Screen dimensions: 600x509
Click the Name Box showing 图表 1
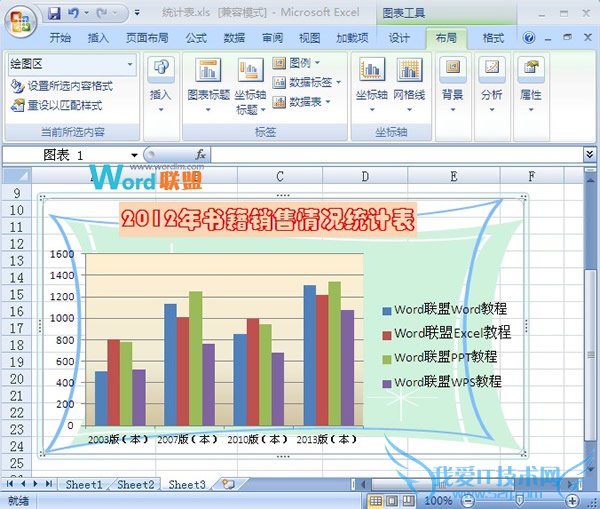tap(65, 155)
